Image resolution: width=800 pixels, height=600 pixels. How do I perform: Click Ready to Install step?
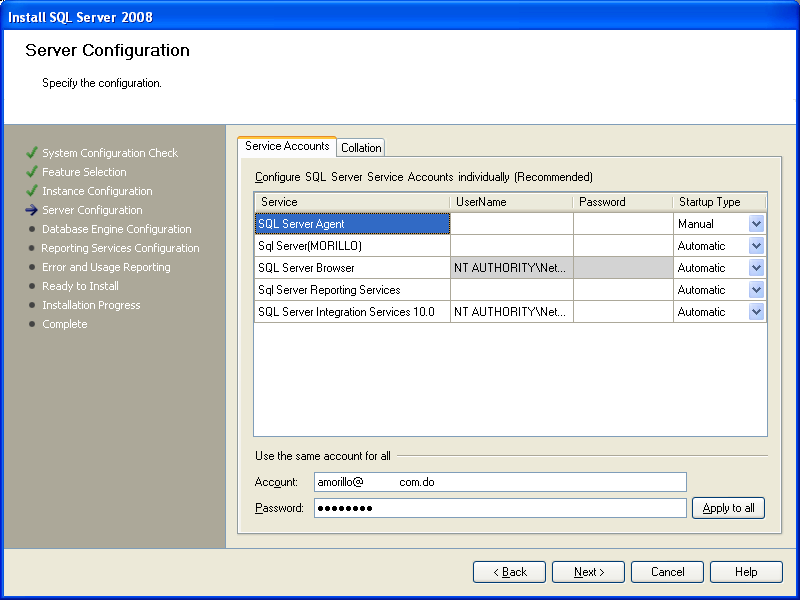tap(80, 286)
